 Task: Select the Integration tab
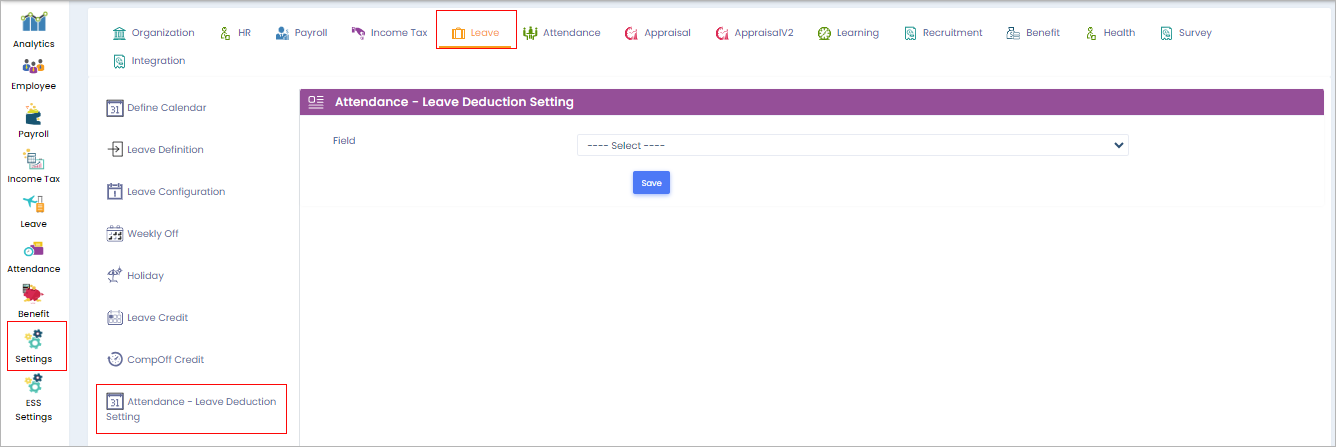coord(149,61)
